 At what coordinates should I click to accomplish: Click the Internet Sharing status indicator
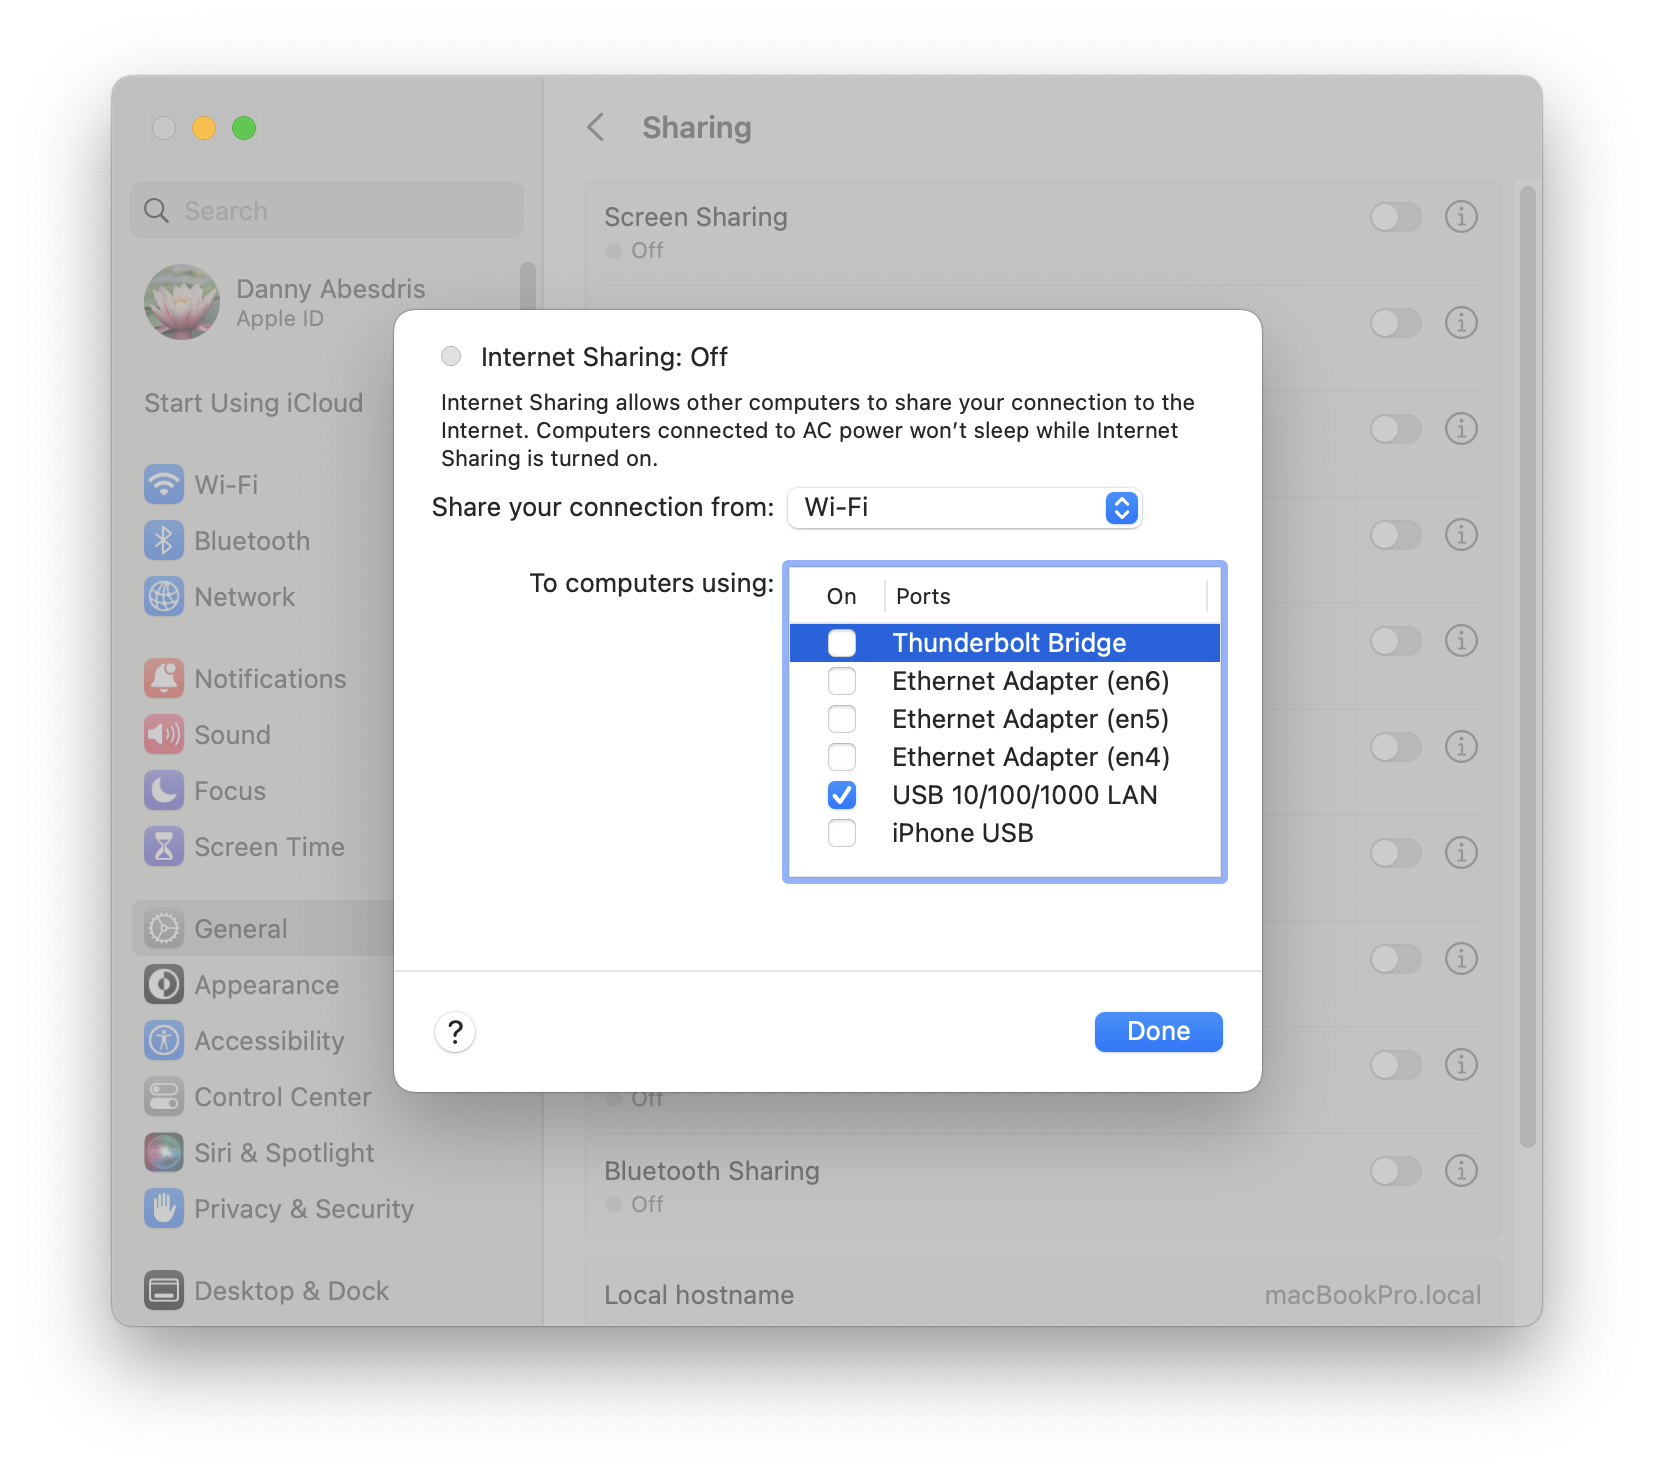click(451, 356)
